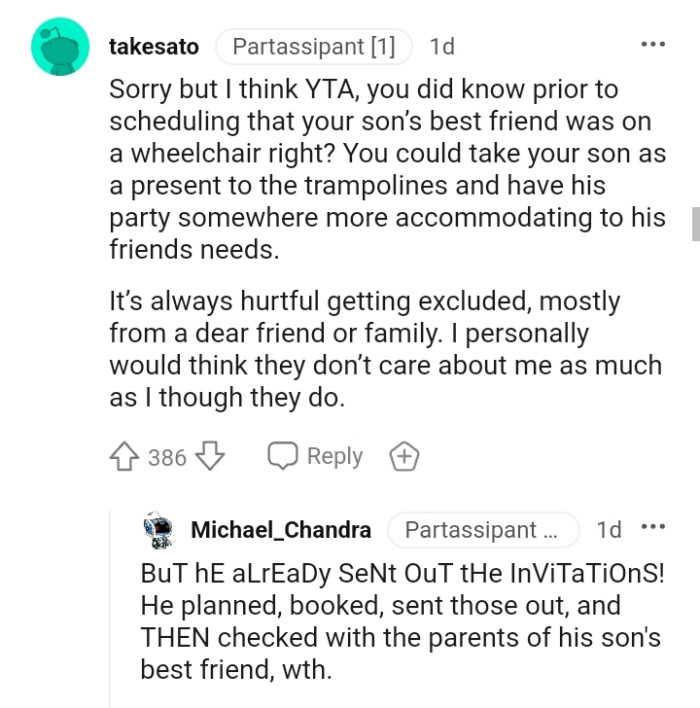
Task: Open takesato's avatar profile picture
Action: 61,46
